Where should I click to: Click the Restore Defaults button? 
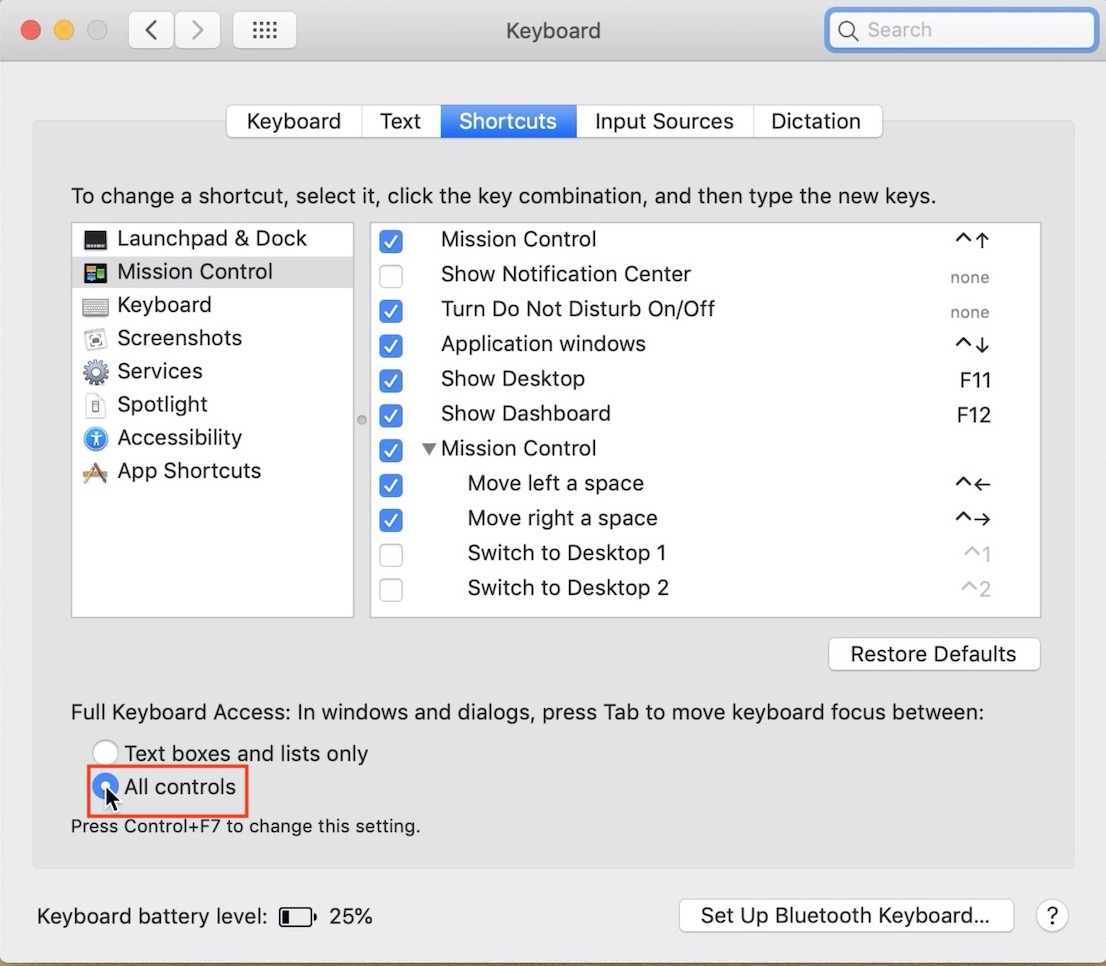pyautogui.click(x=934, y=654)
